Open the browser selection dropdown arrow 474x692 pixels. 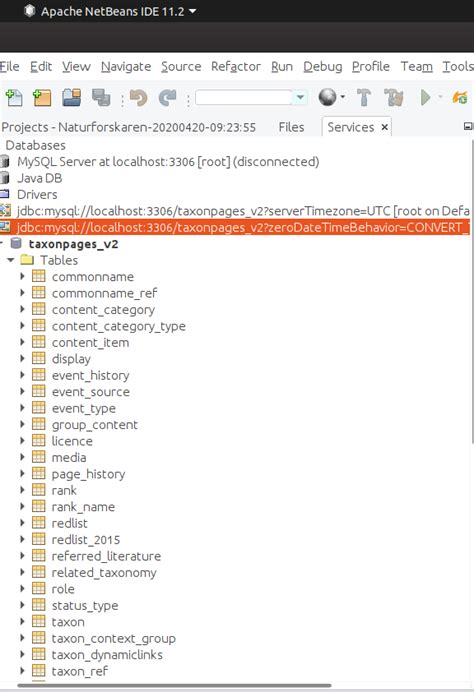click(x=342, y=97)
